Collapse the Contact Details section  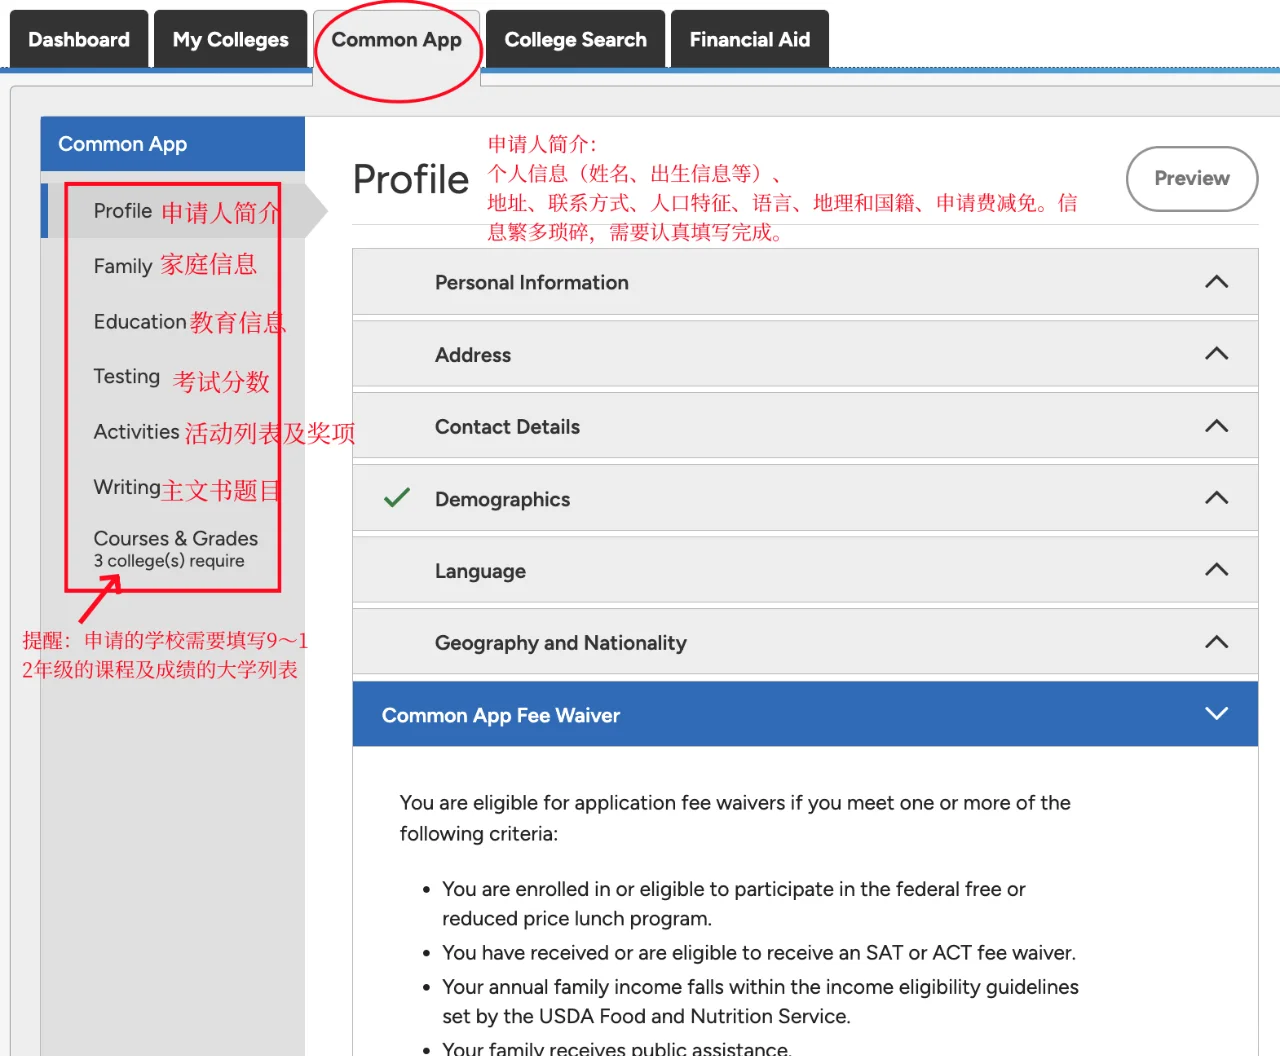(x=1216, y=425)
